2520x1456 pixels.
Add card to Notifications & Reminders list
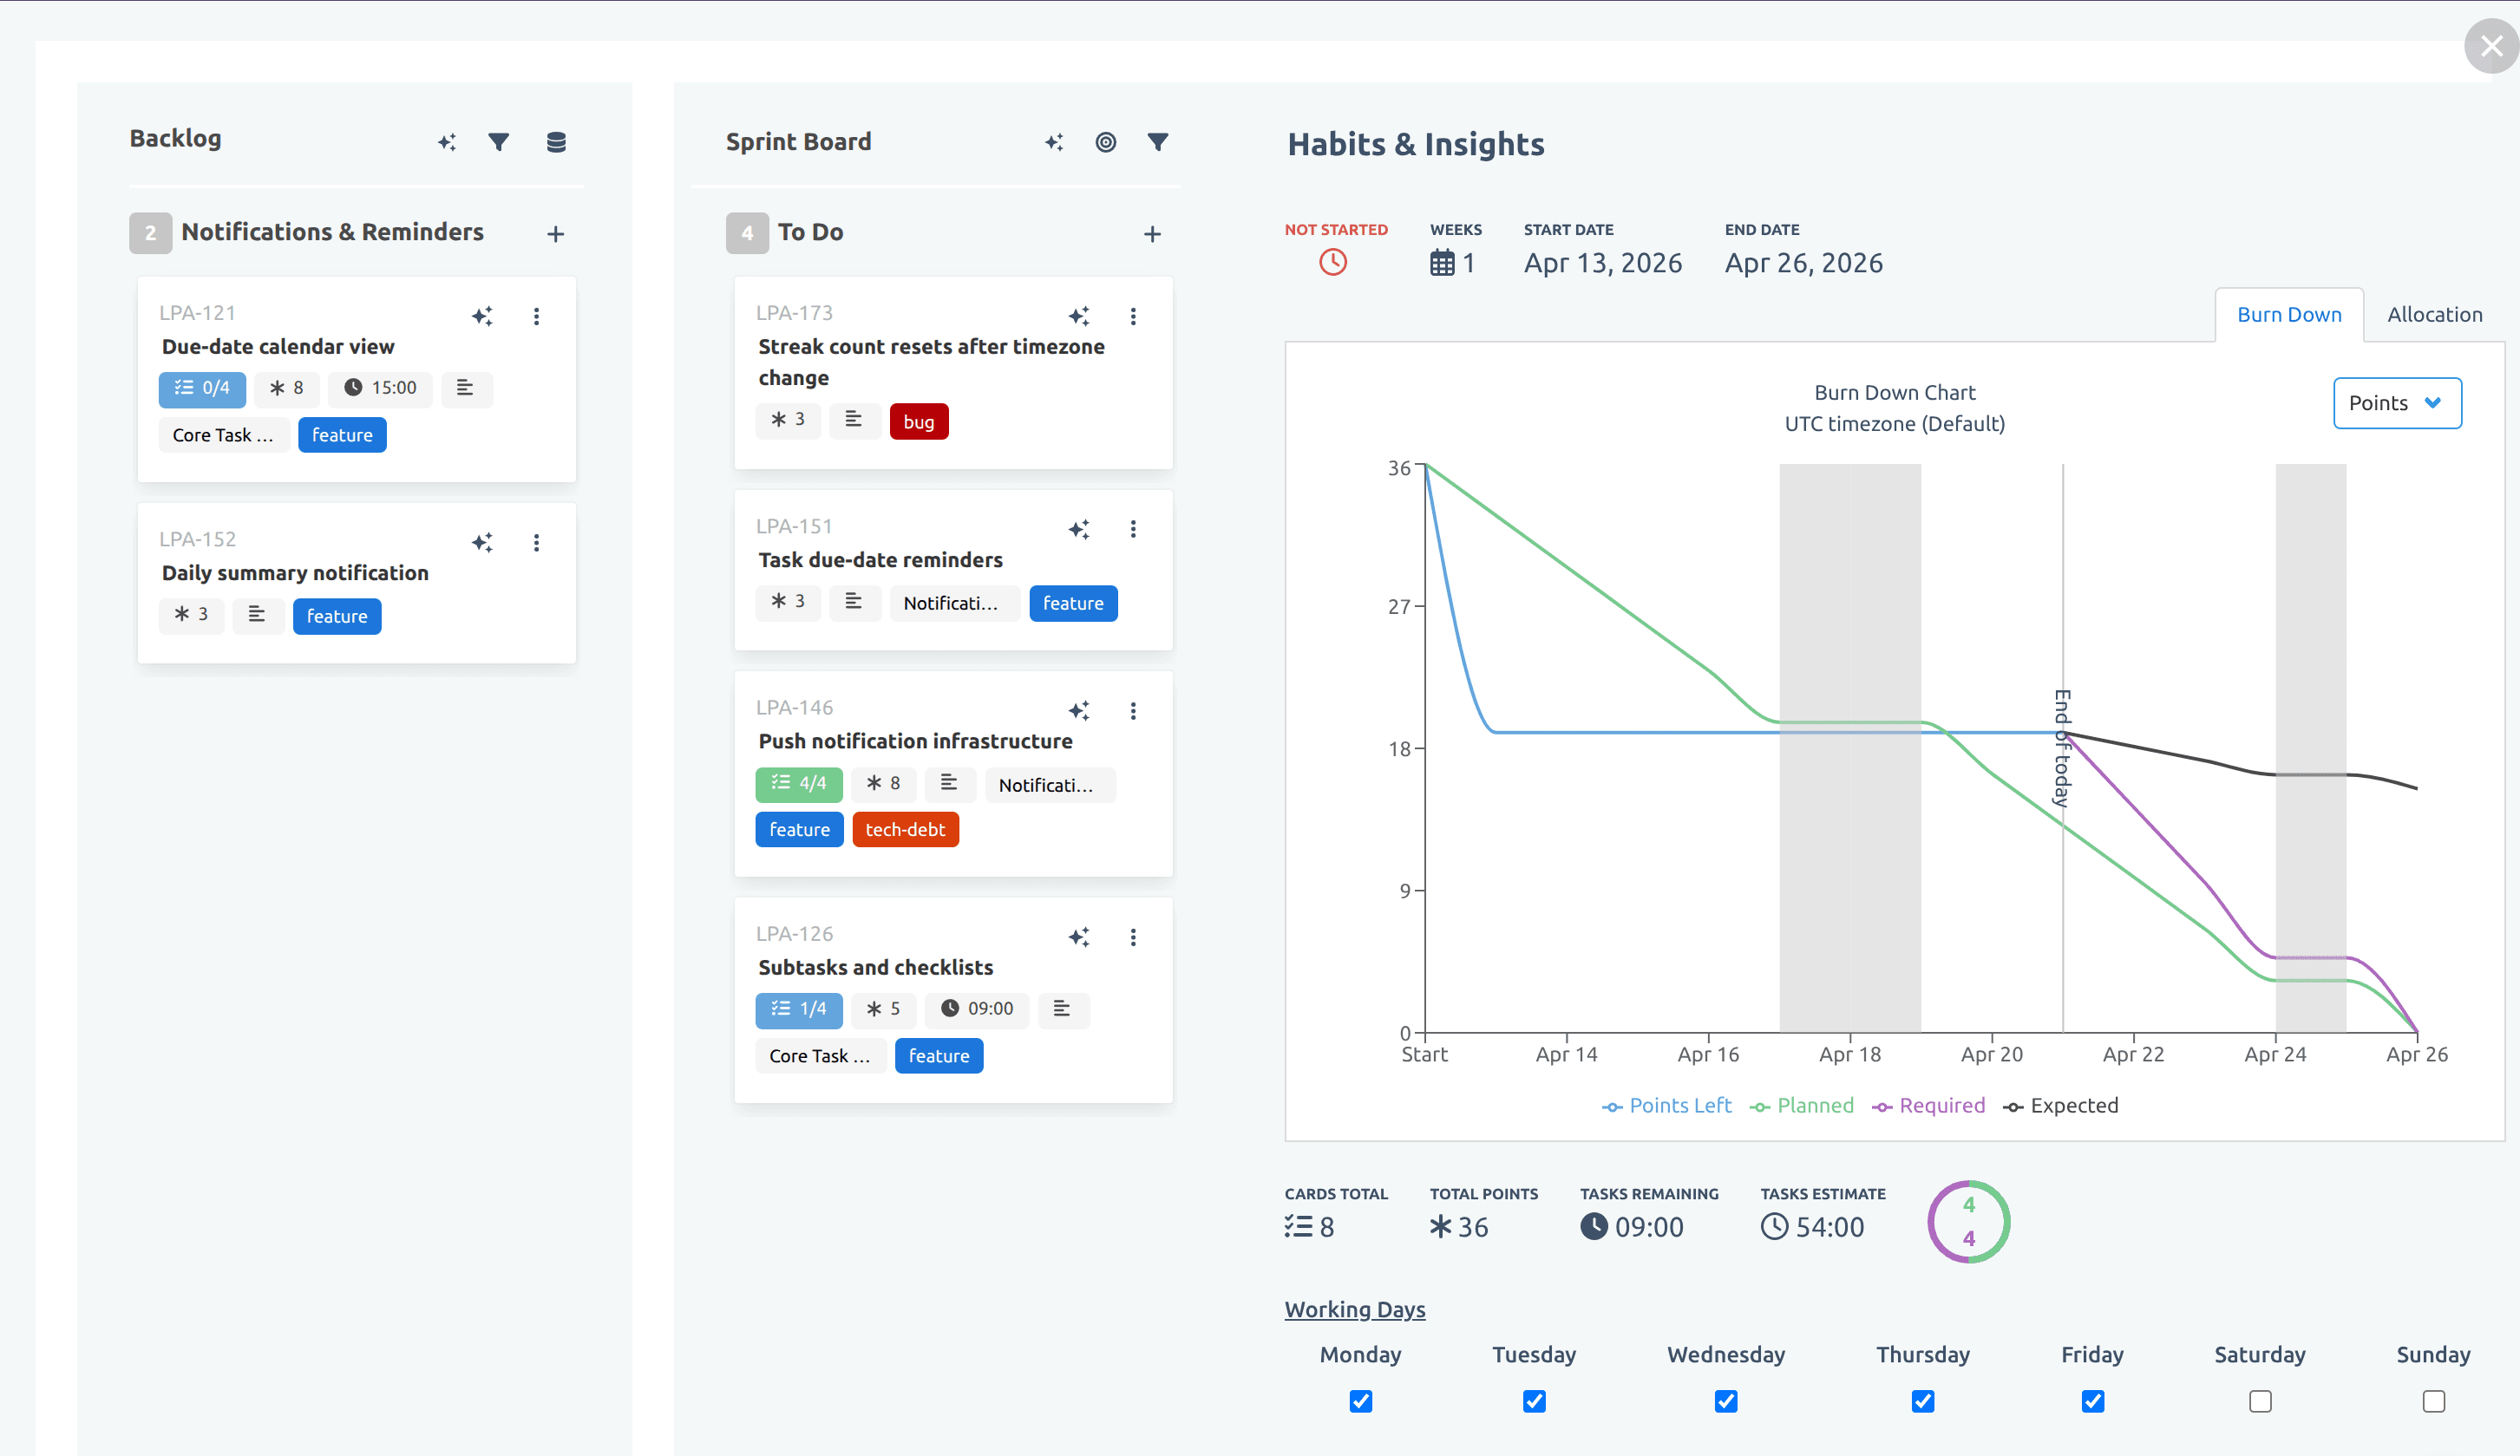tap(556, 234)
